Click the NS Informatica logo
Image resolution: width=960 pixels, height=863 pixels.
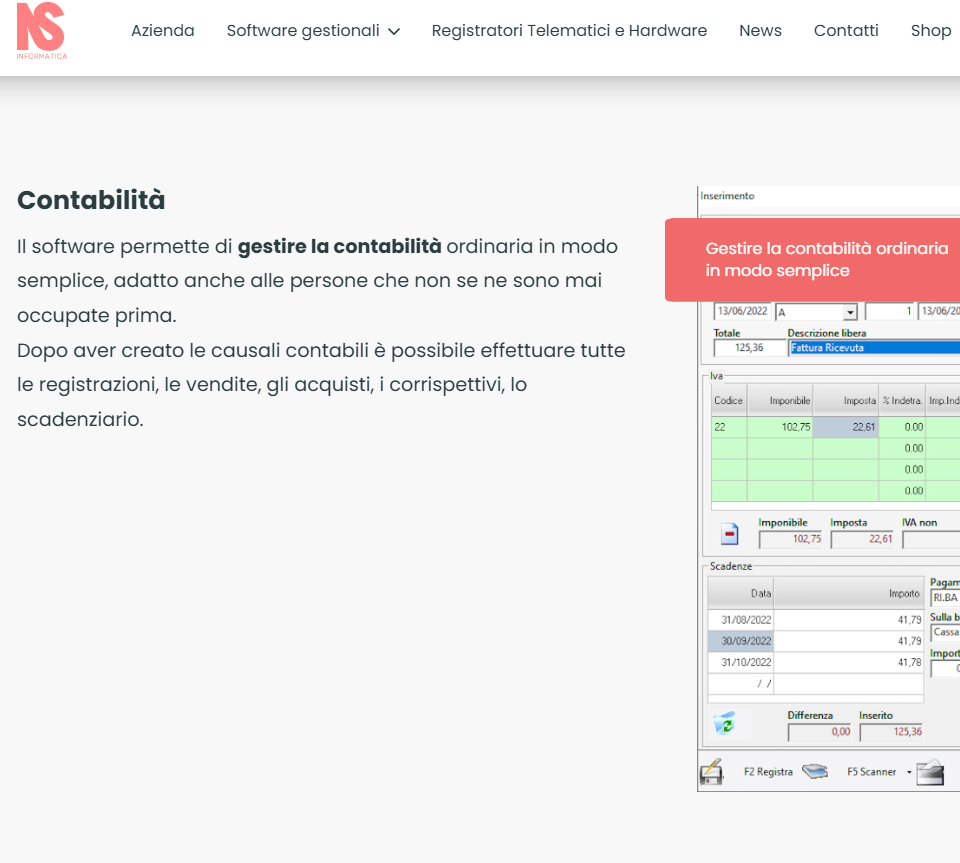(42, 31)
